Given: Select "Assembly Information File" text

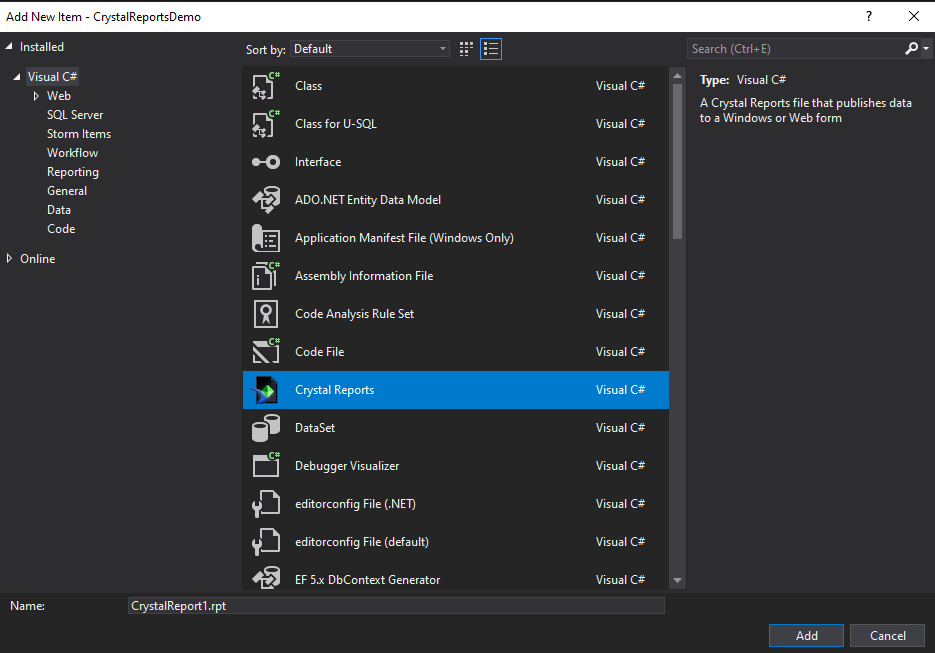Looking at the screenshot, I should (364, 276).
